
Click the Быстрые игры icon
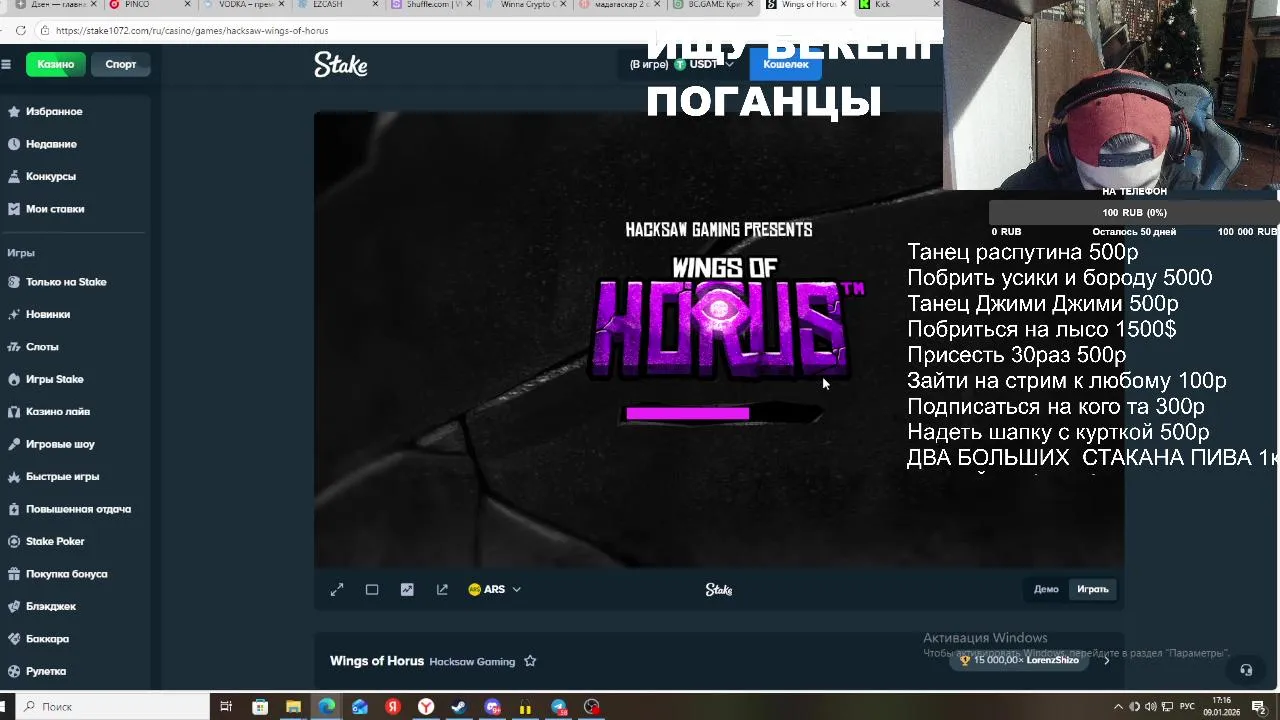(x=14, y=476)
